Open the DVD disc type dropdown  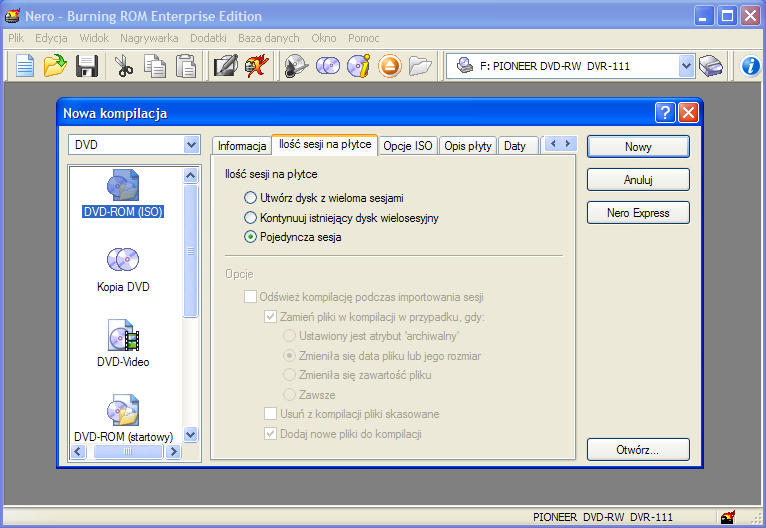(x=192, y=145)
